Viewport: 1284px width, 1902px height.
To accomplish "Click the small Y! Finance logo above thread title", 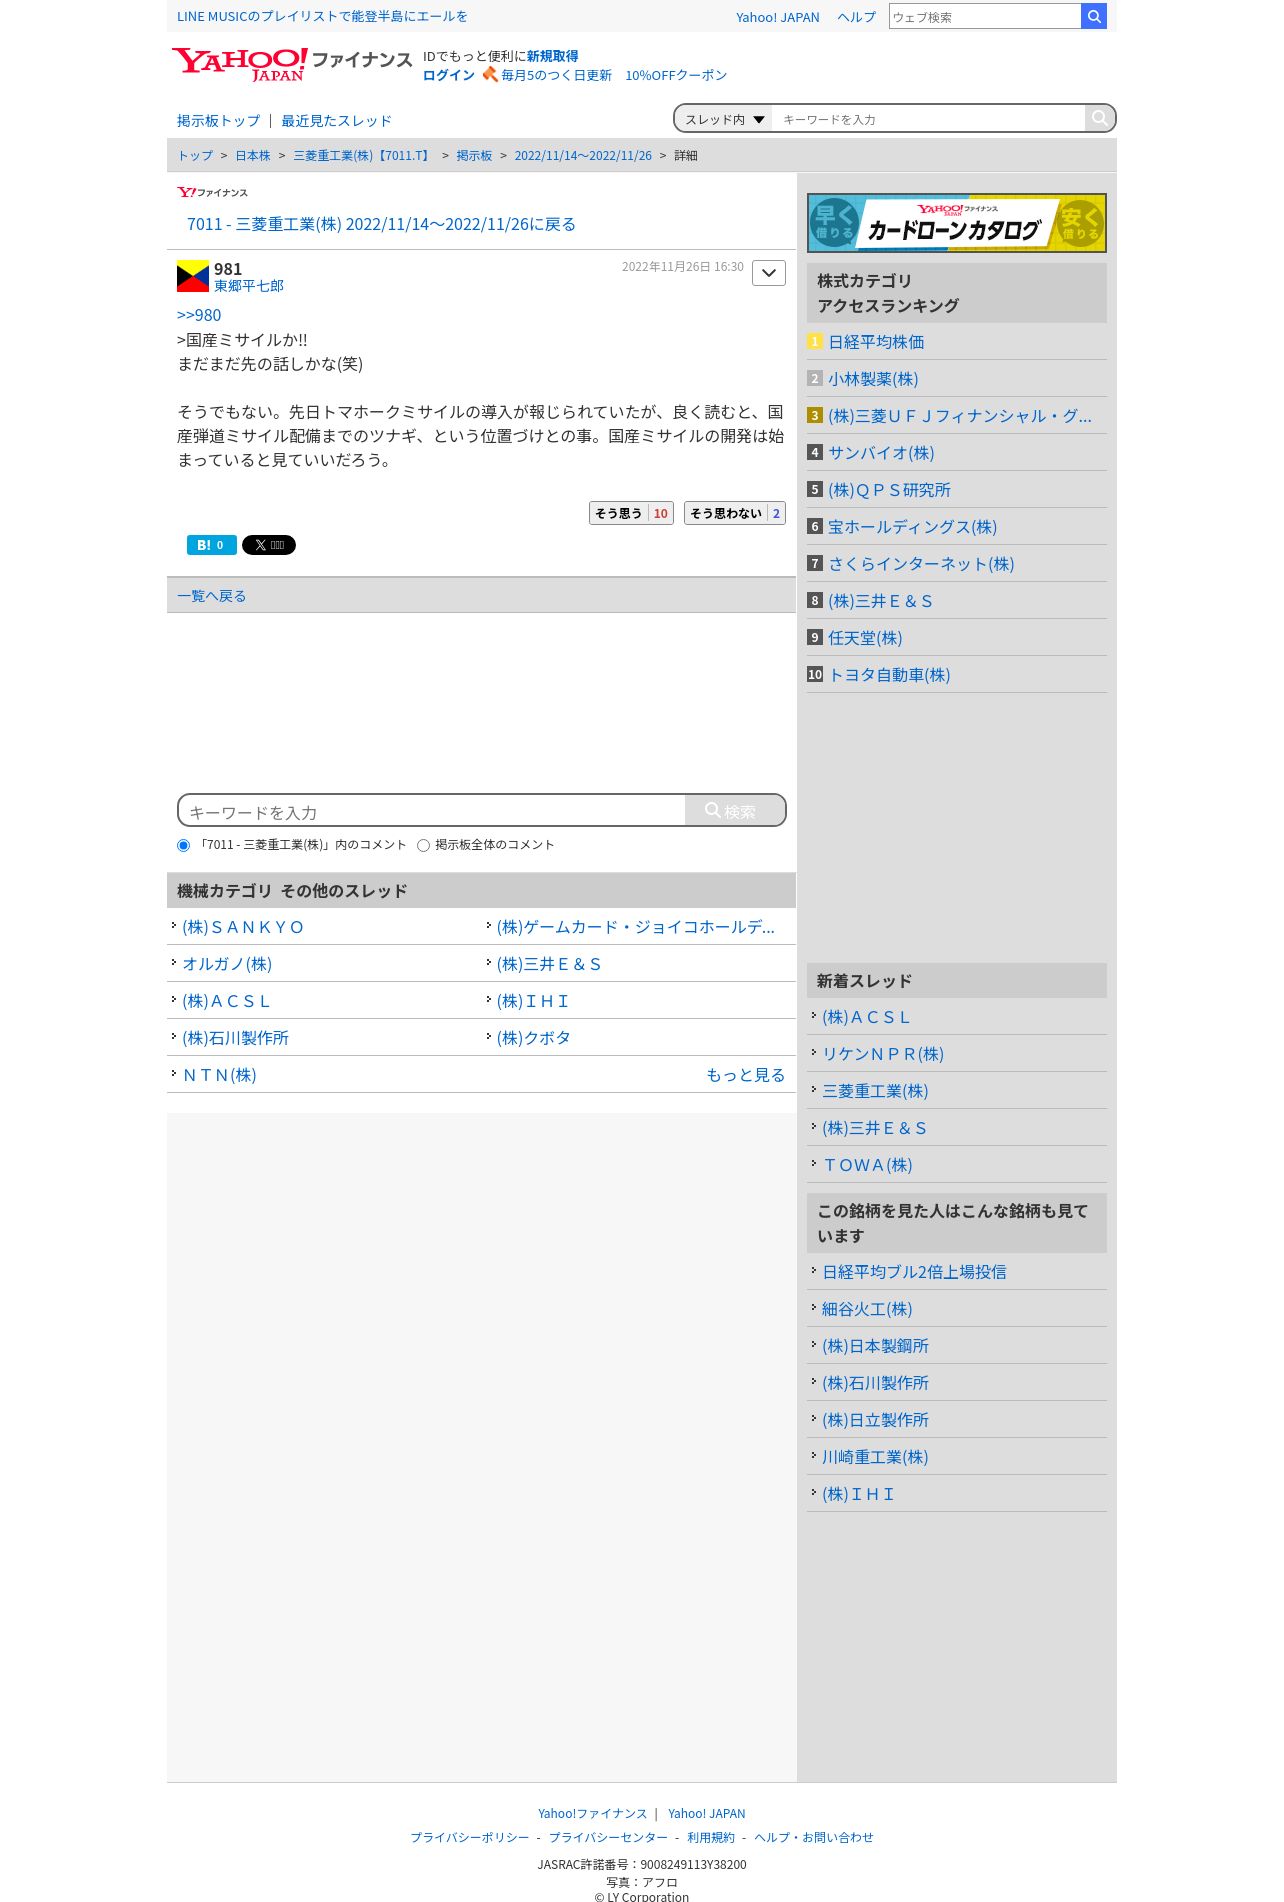I will pyautogui.click(x=212, y=192).
